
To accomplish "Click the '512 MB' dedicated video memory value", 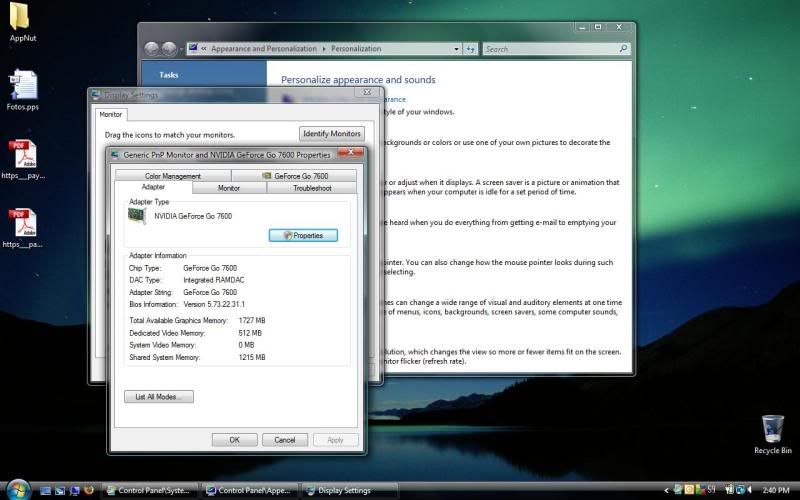I will 250,333.
